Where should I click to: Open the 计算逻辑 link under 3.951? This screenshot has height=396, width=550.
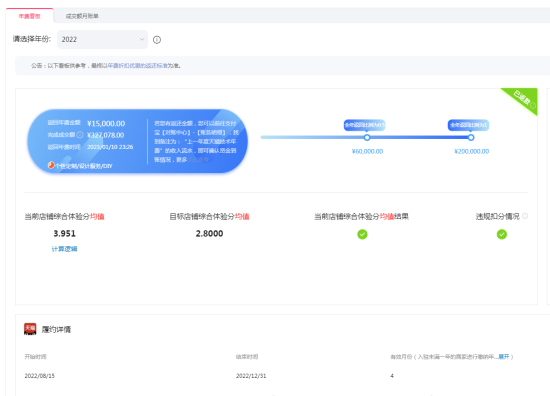click(65, 249)
